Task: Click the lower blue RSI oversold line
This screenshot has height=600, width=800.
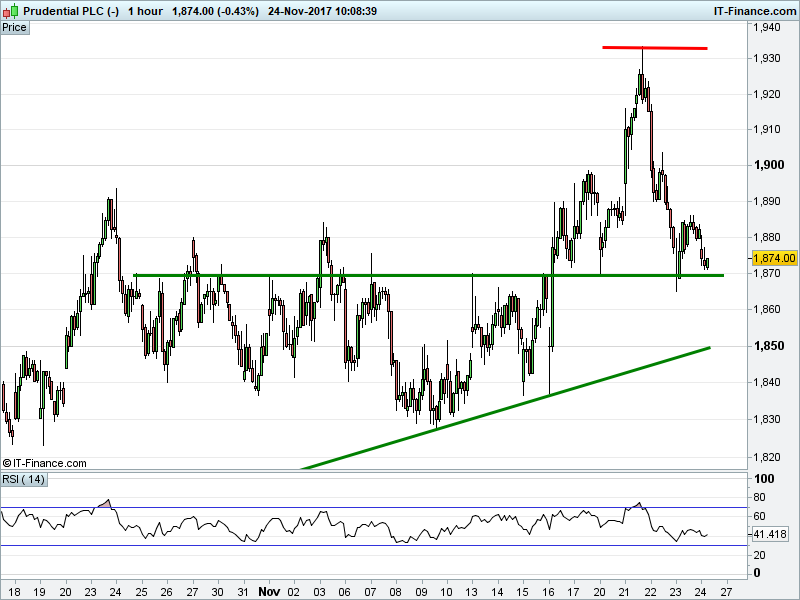Action: [374, 545]
